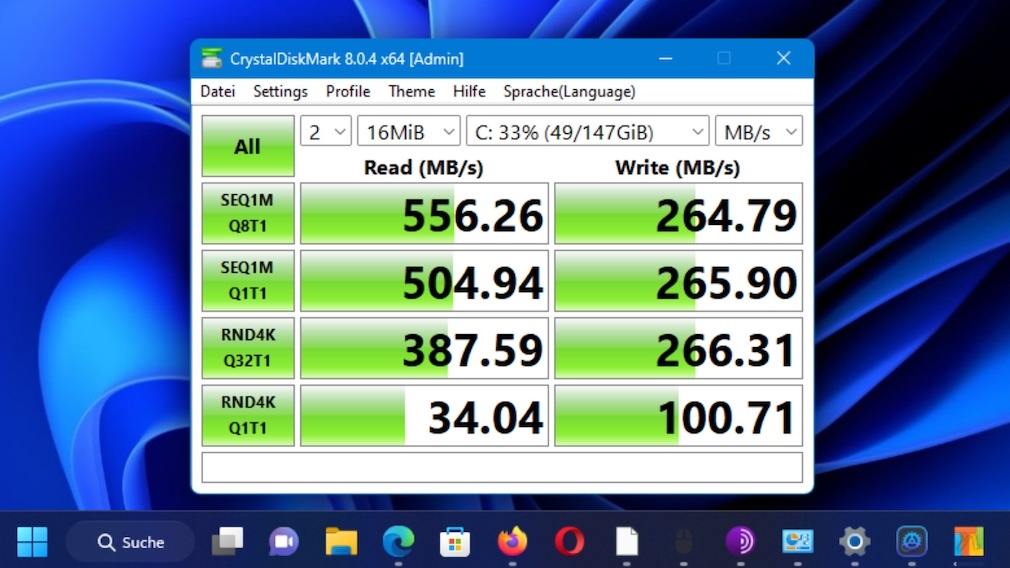The height and width of the screenshot is (568, 1010).
Task: Click the Suche search box in taskbar
Action: [x=131, y=541]
